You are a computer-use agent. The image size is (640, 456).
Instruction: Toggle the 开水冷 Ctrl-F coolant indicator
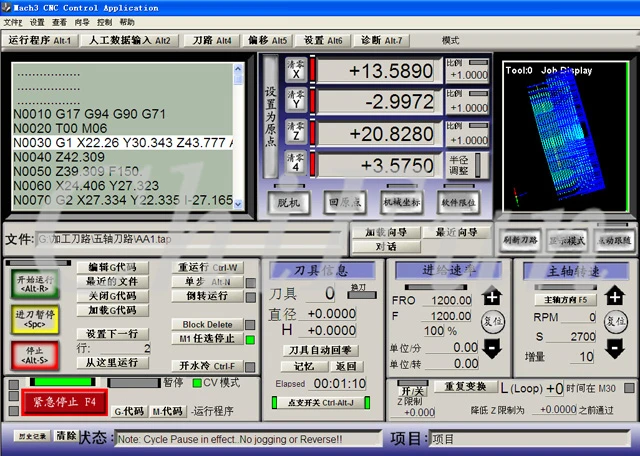(x=250, y=367)
